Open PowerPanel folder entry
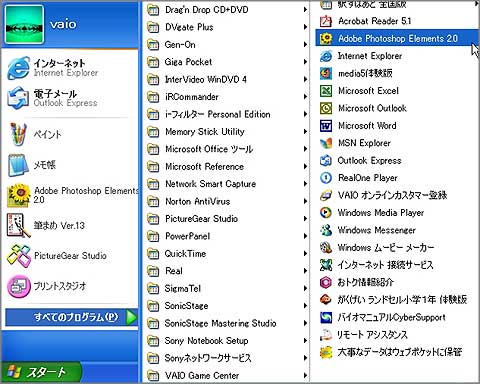 tap(227, 236)
